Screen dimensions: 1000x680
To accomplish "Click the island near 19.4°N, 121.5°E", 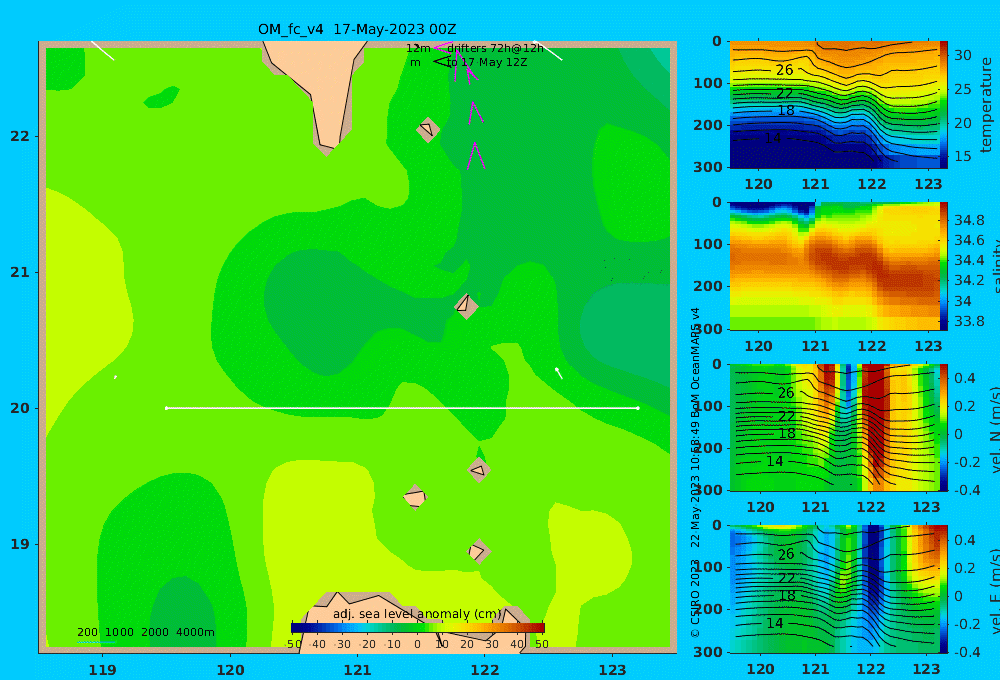I will 415,497.
